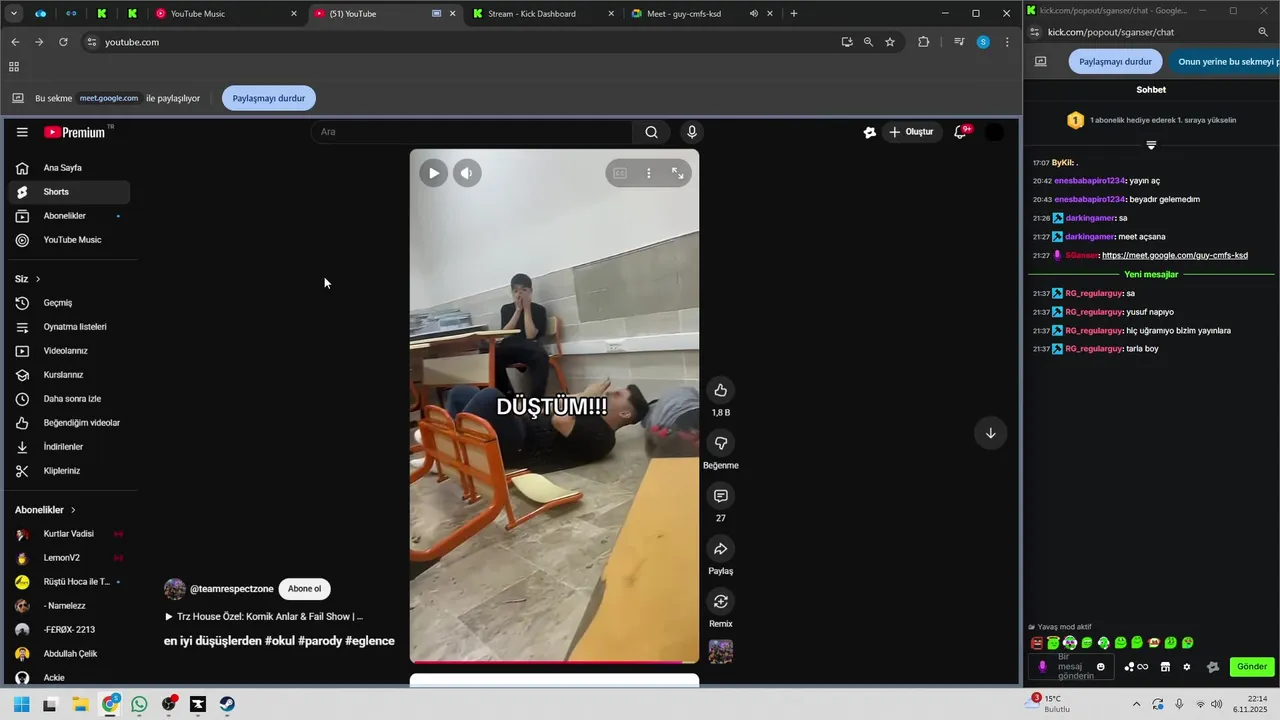Open Abdullah Çelik channel in subscriptions
Screen dimensions: 1280x720
coord(67,654)
